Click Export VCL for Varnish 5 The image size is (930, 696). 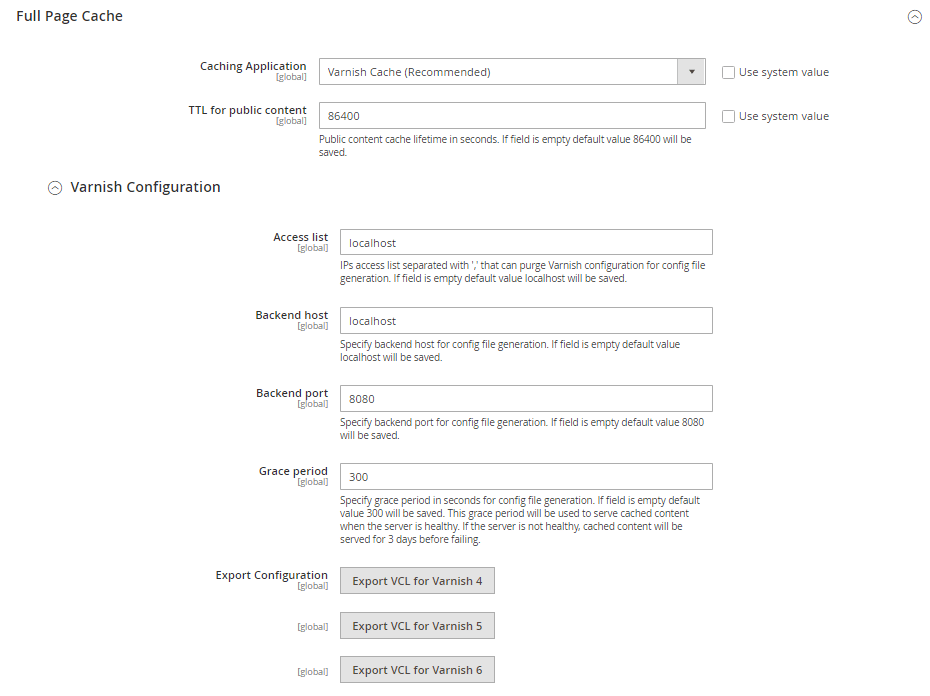pyautogui.click(x=417, y=625)
